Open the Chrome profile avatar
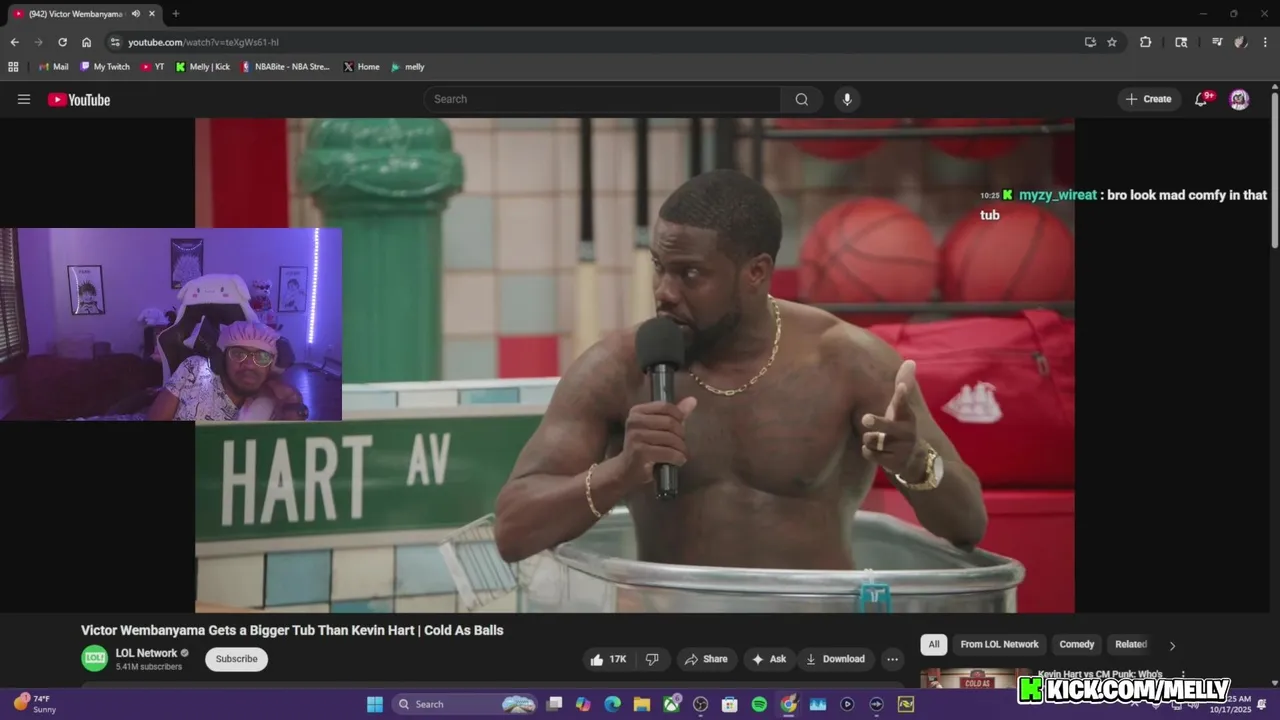 (x=1241, y=42)
